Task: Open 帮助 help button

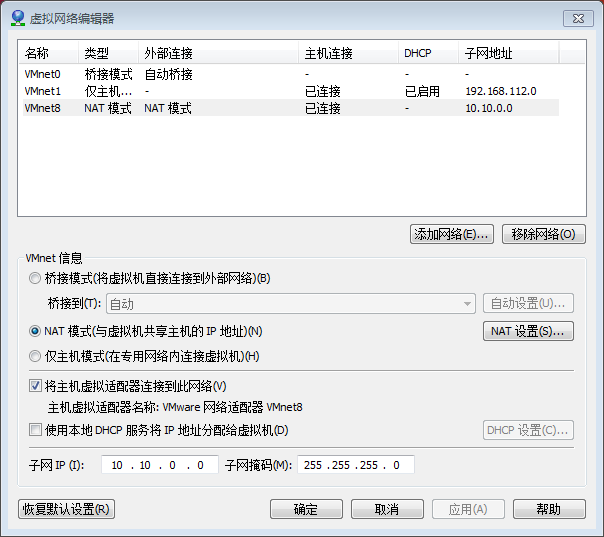Action: pos(549,509)
